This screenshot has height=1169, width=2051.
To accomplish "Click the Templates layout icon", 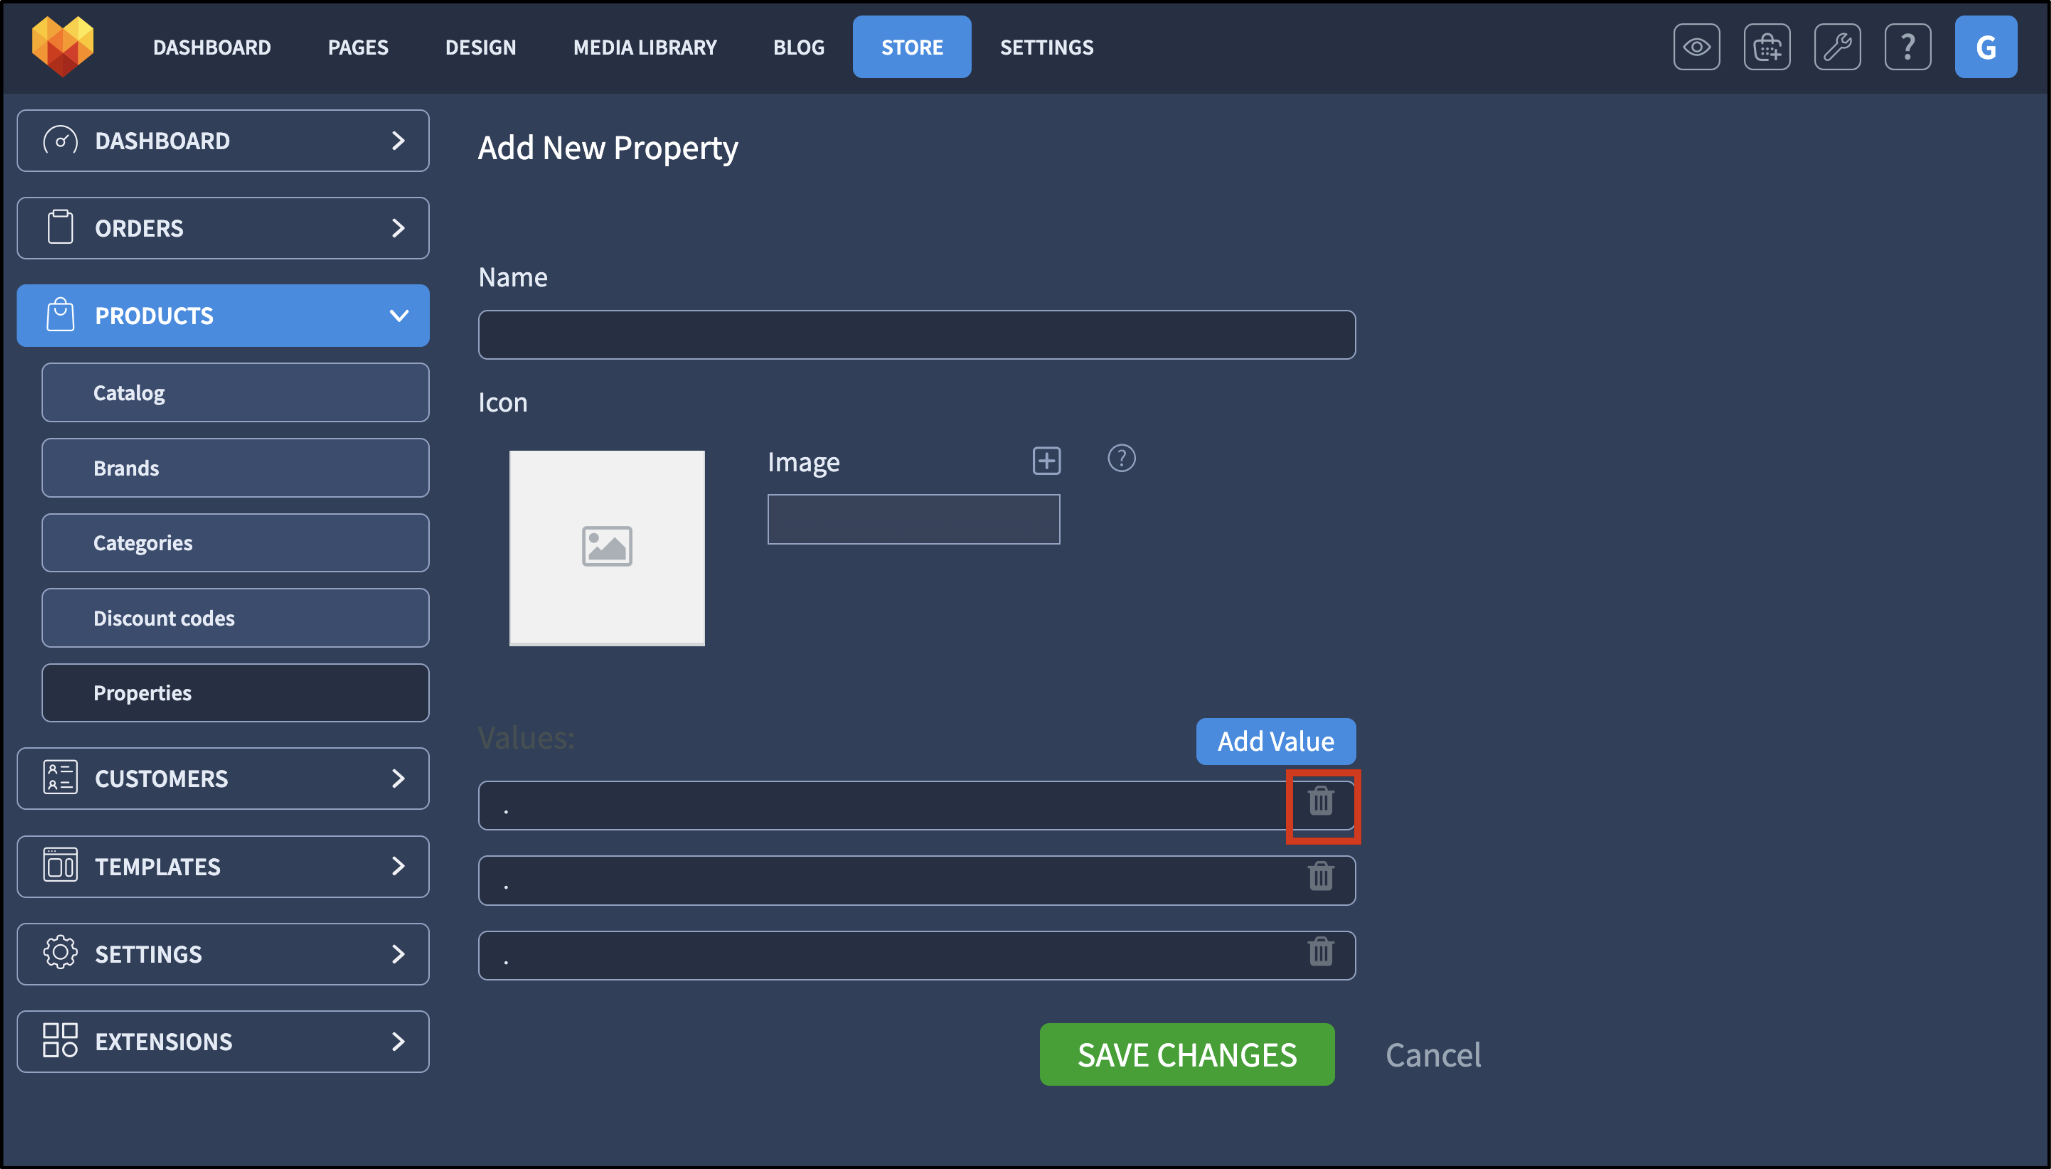I will tap(60, 865).
